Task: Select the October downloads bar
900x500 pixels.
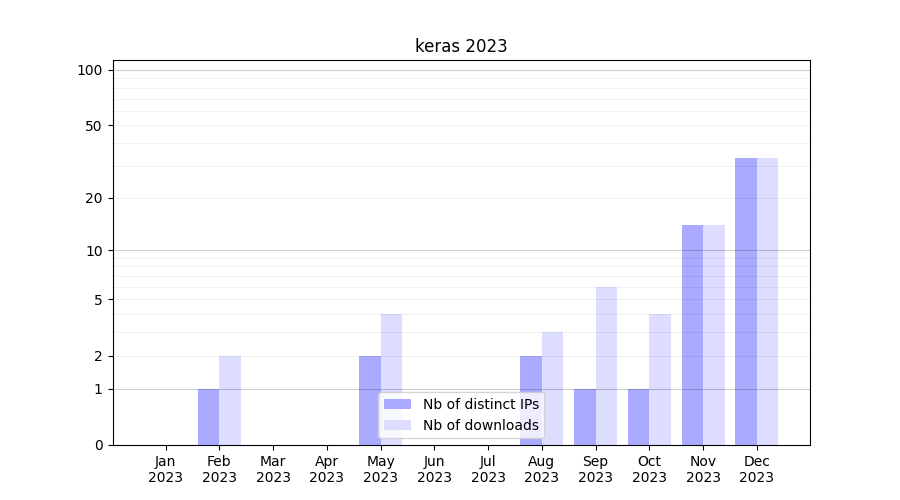Action: pos(660,380)
